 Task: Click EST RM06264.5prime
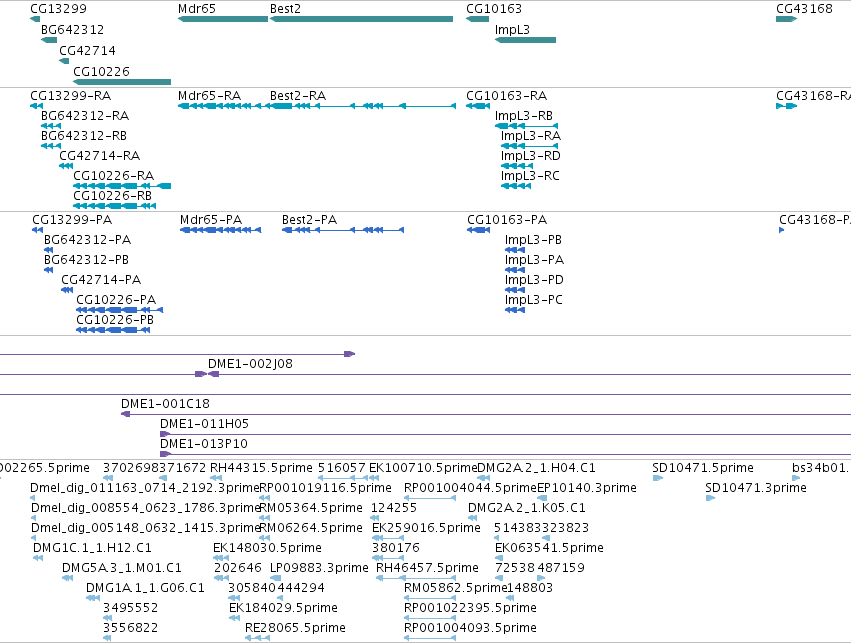coord(264,538)
